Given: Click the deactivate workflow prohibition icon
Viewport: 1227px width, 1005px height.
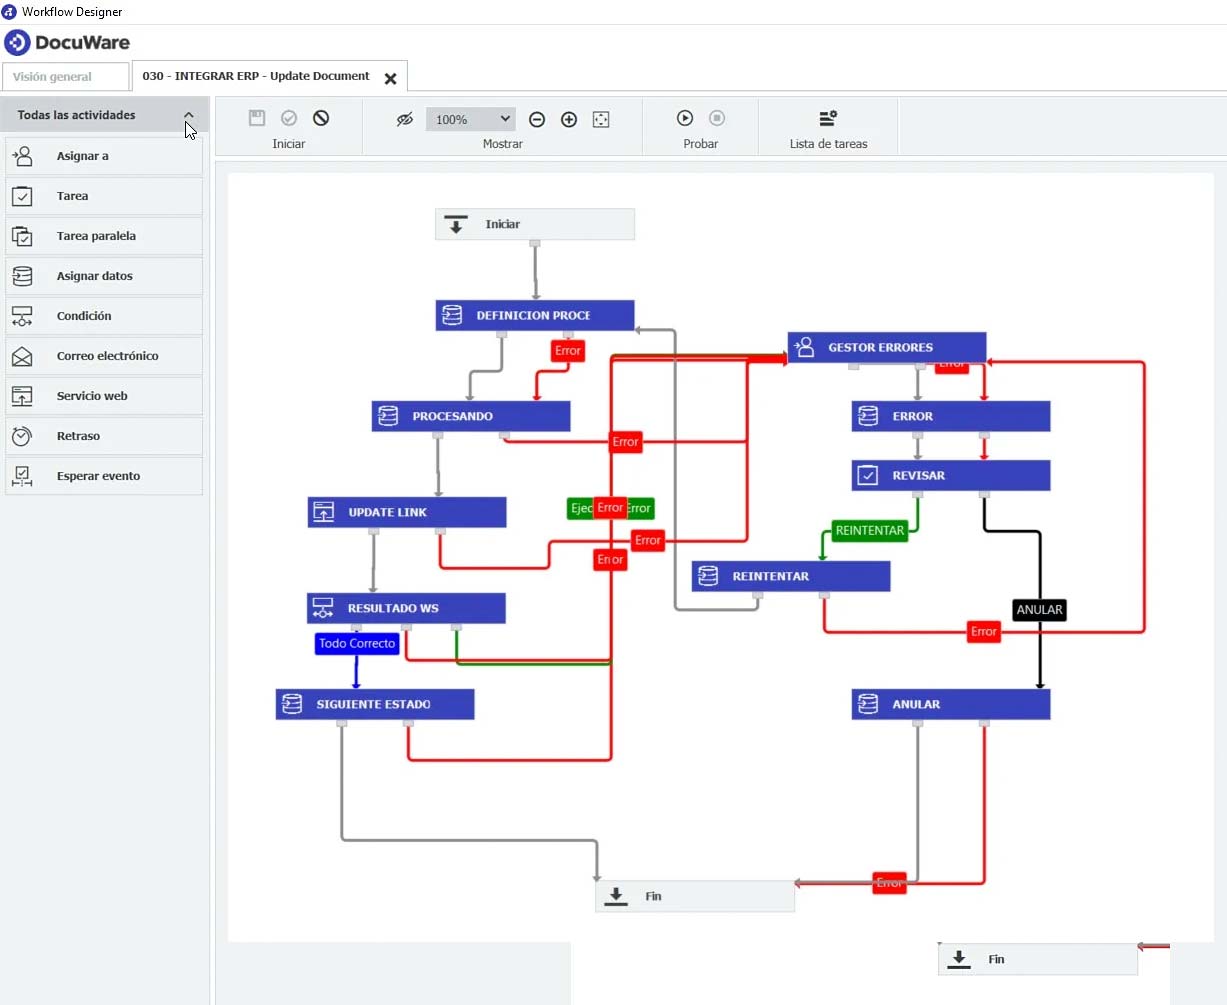Looking at the screenshot, I should pos(321,118).
